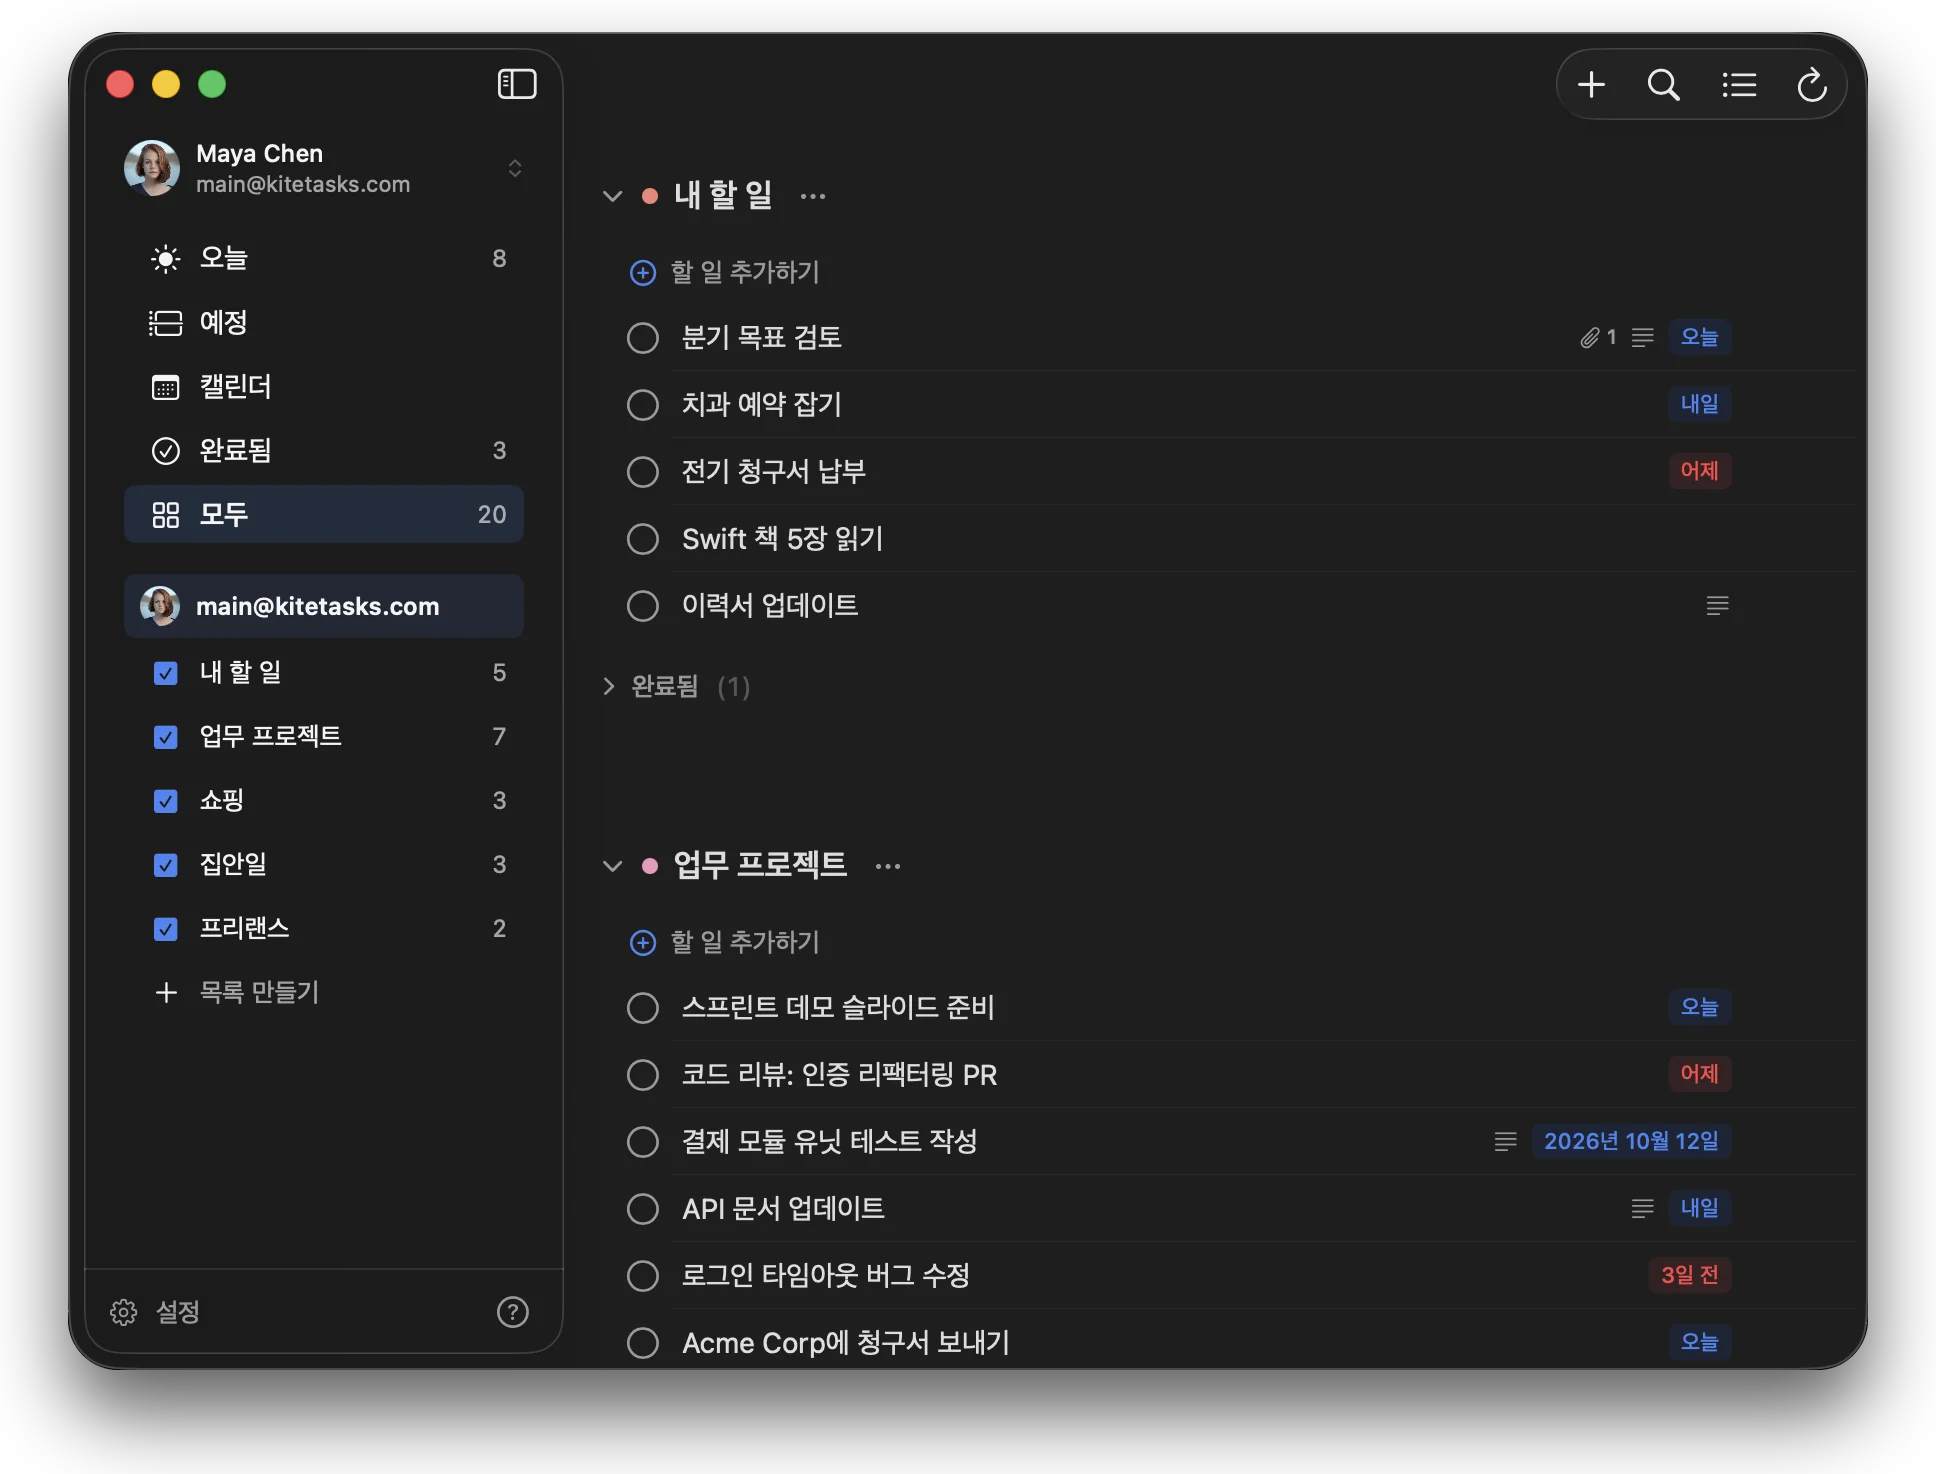The height and width of the screenshot is (1474, 1936).
Task: Click Maya Chen's profile avatar
Action: (x=152, y=168)
